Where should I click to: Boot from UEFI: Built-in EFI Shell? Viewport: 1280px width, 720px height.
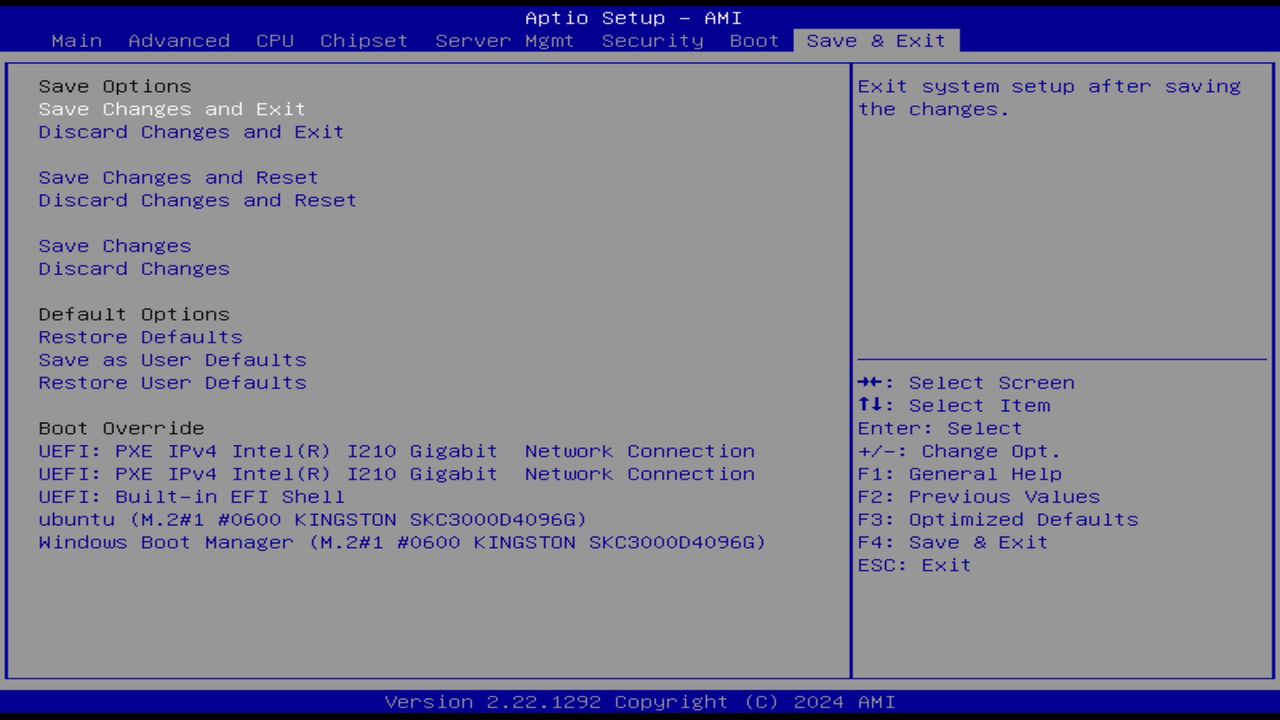pyautogui.click(x=191, y=497)
